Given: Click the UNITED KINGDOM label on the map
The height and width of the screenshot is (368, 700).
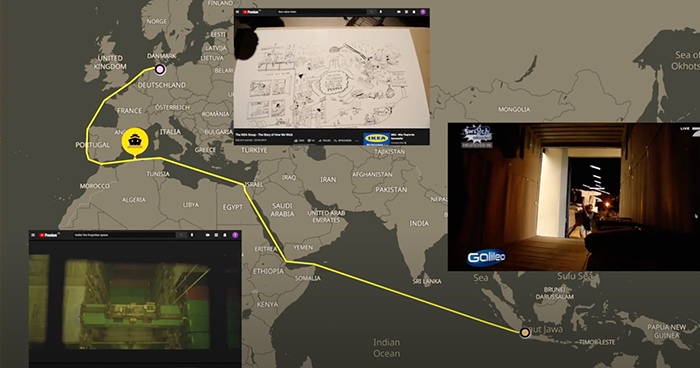Looking at the screenshot, I should click(x=110, y=62).
